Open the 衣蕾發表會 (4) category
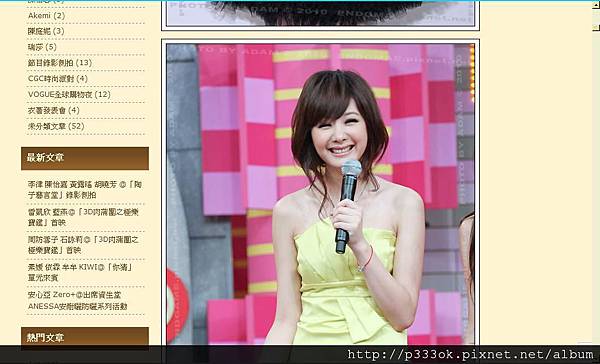Viewport: 600px width, 364px height. pos(54,111)
